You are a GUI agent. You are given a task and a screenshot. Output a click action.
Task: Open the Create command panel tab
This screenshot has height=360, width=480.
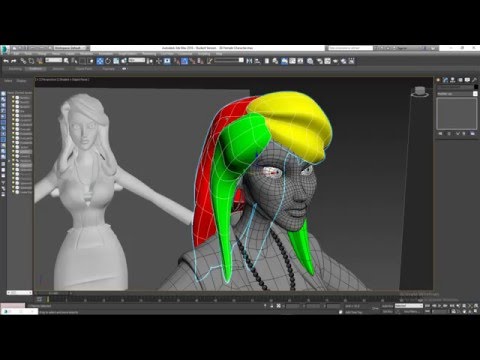click(x=438, y=80)
